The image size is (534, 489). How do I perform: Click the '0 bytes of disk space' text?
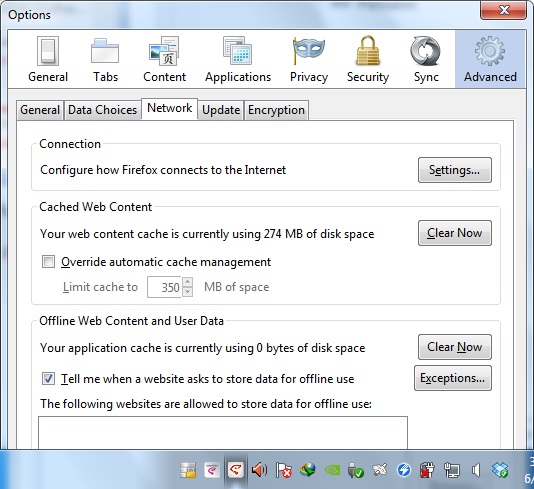311,348
